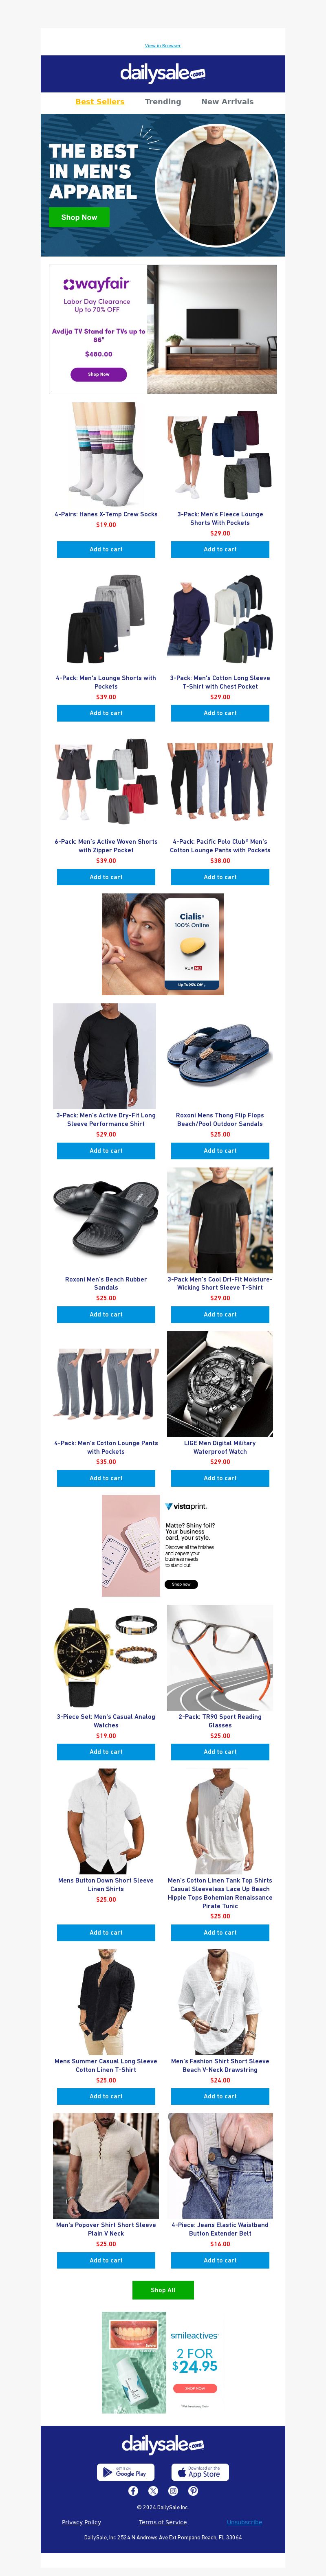Viewport: 326px width, 2576px height.
Task: Open the X (Twitter) icon in footer
Action: tap(153, 2491)
